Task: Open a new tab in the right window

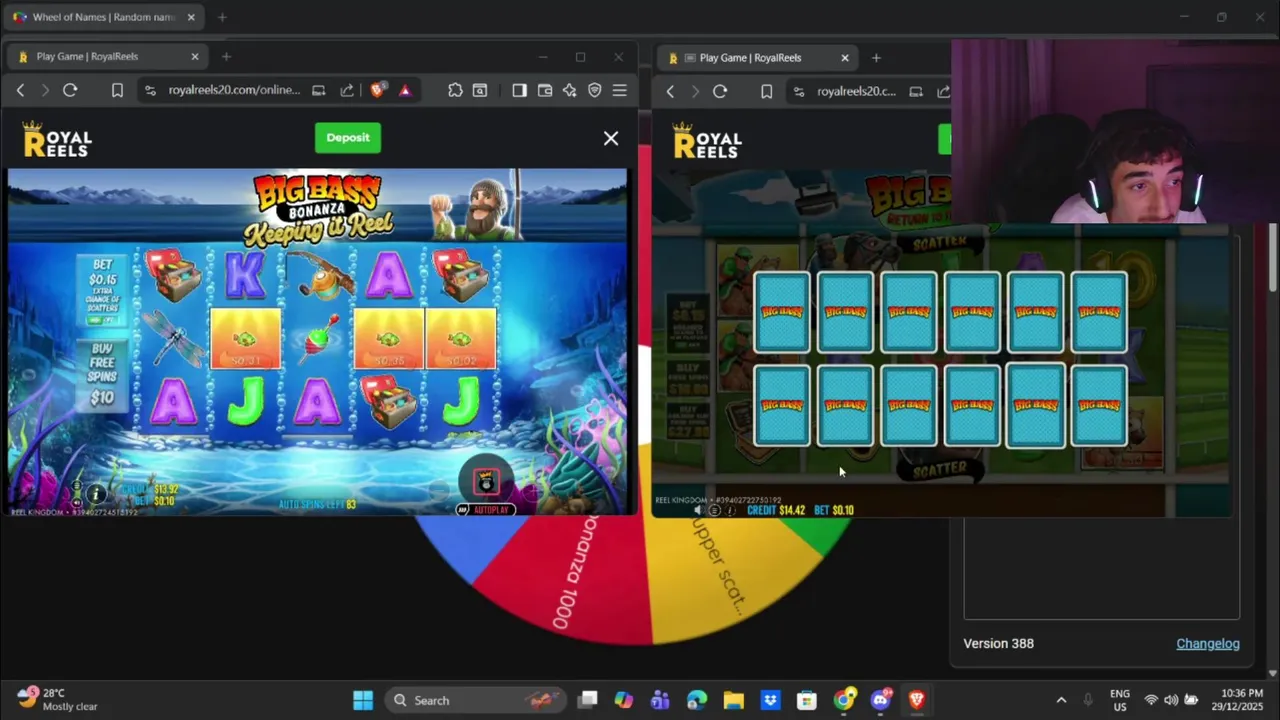Action: tap(876, 57)
